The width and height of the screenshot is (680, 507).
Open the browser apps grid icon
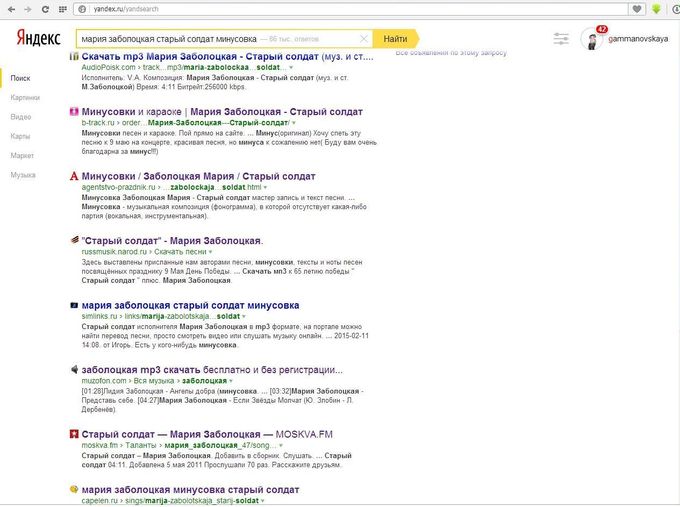coord(62,9)
